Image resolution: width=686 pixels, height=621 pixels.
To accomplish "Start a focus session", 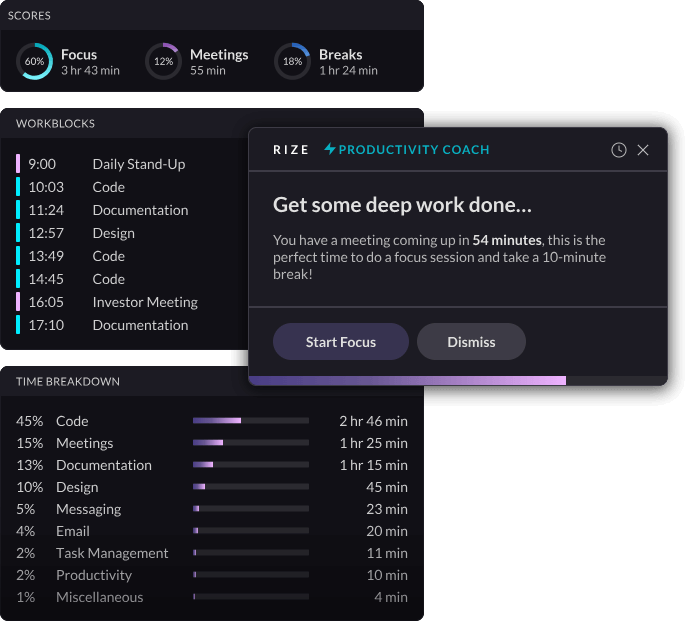I will [x=341, y=342].
